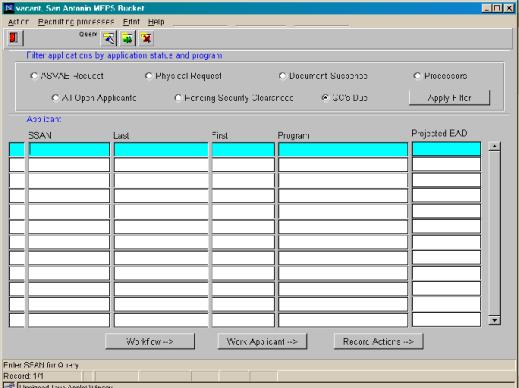Image resolution: width=519 pixels, height=388 pixels.
Task: Click the highlighted SSAN field in the first row
Action: coord(69,149)
